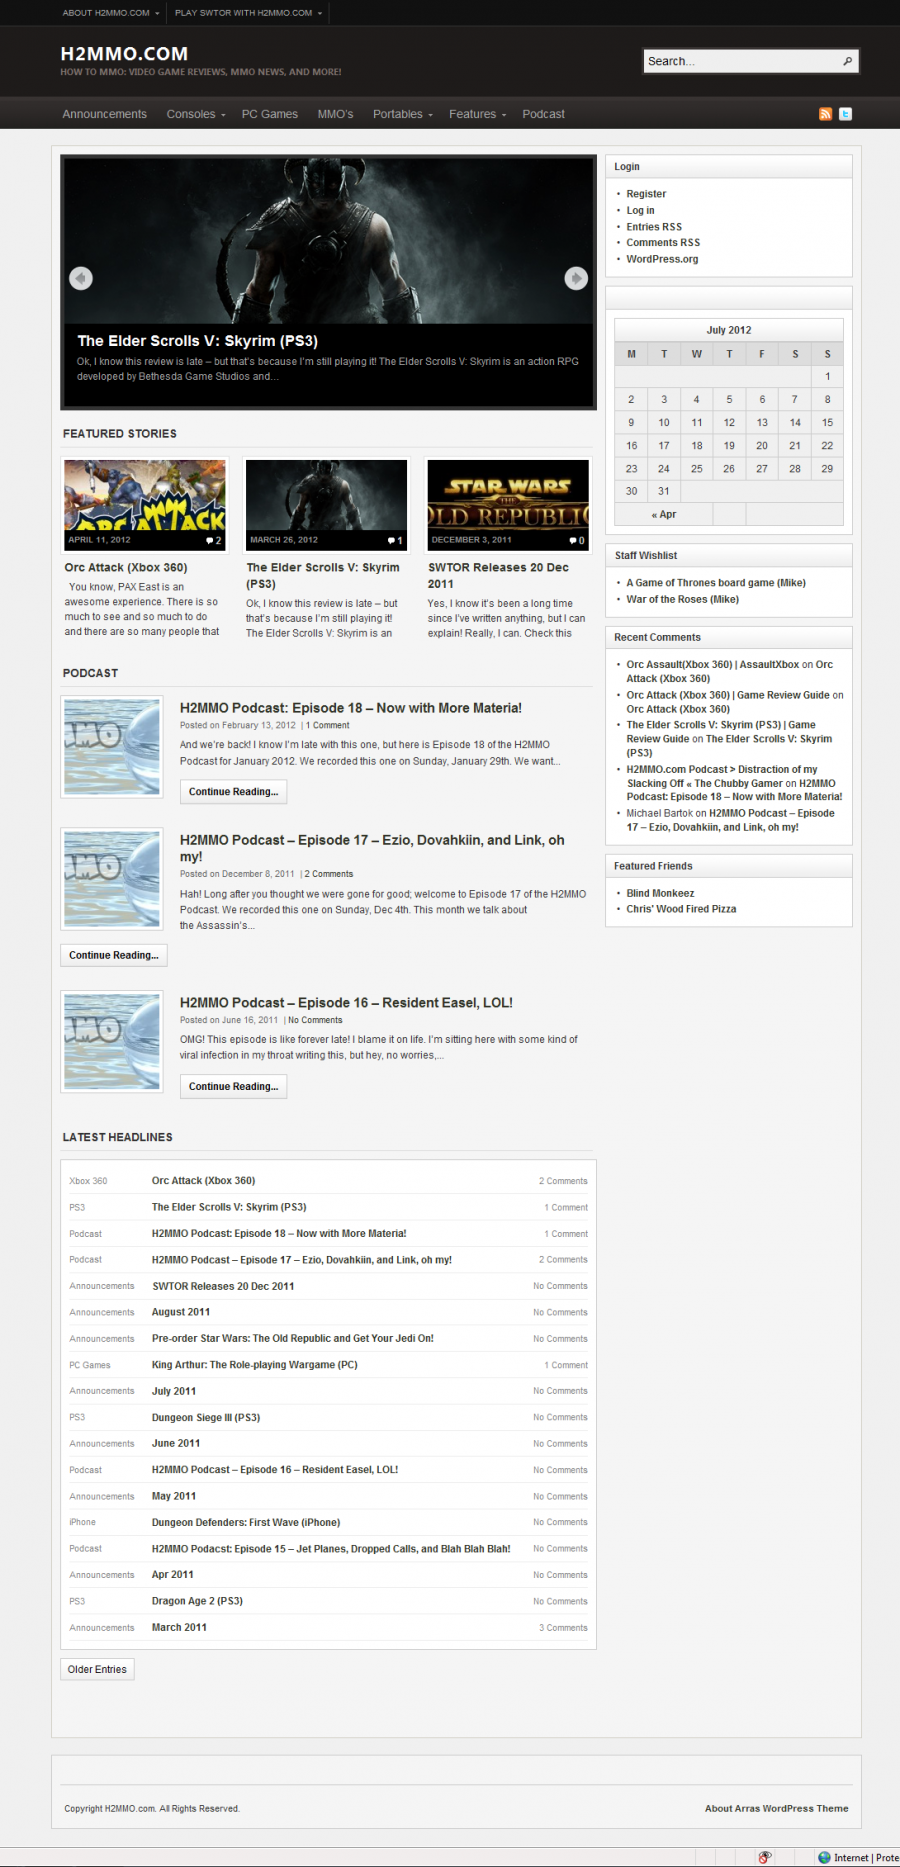Open Star Wars Old Republic thumbnail

pos(508,505)
